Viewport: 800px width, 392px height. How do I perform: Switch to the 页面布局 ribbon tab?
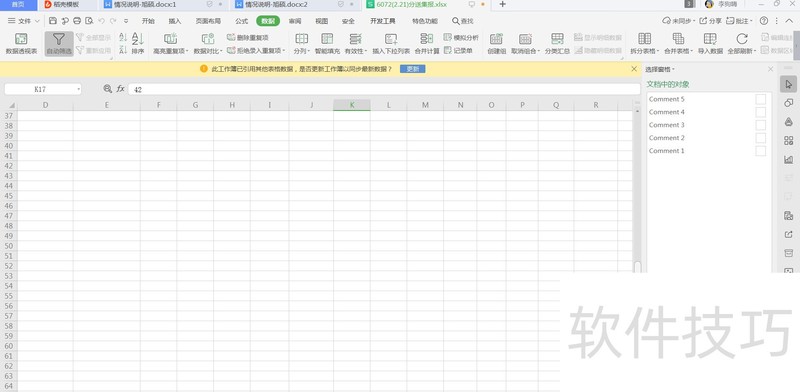coord(208,21)
